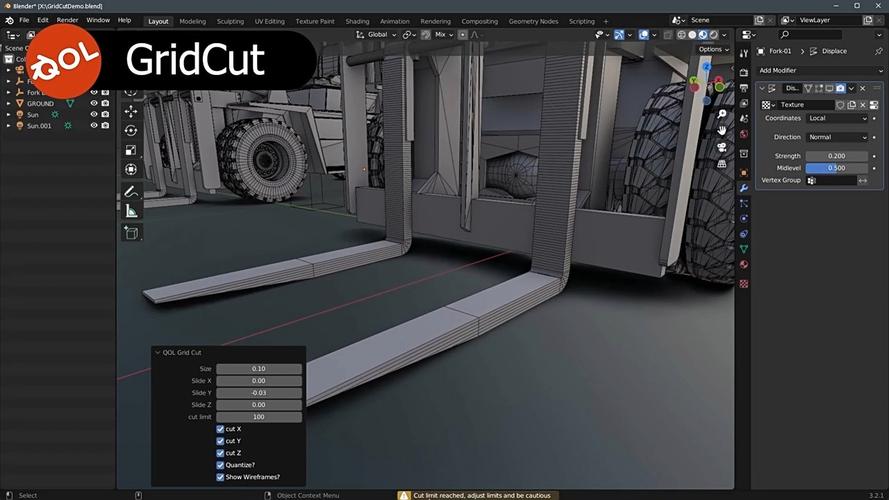Click the cut limit 100 field
The height and width of the screenshot is (500, 889).
[x=259, y=417]
